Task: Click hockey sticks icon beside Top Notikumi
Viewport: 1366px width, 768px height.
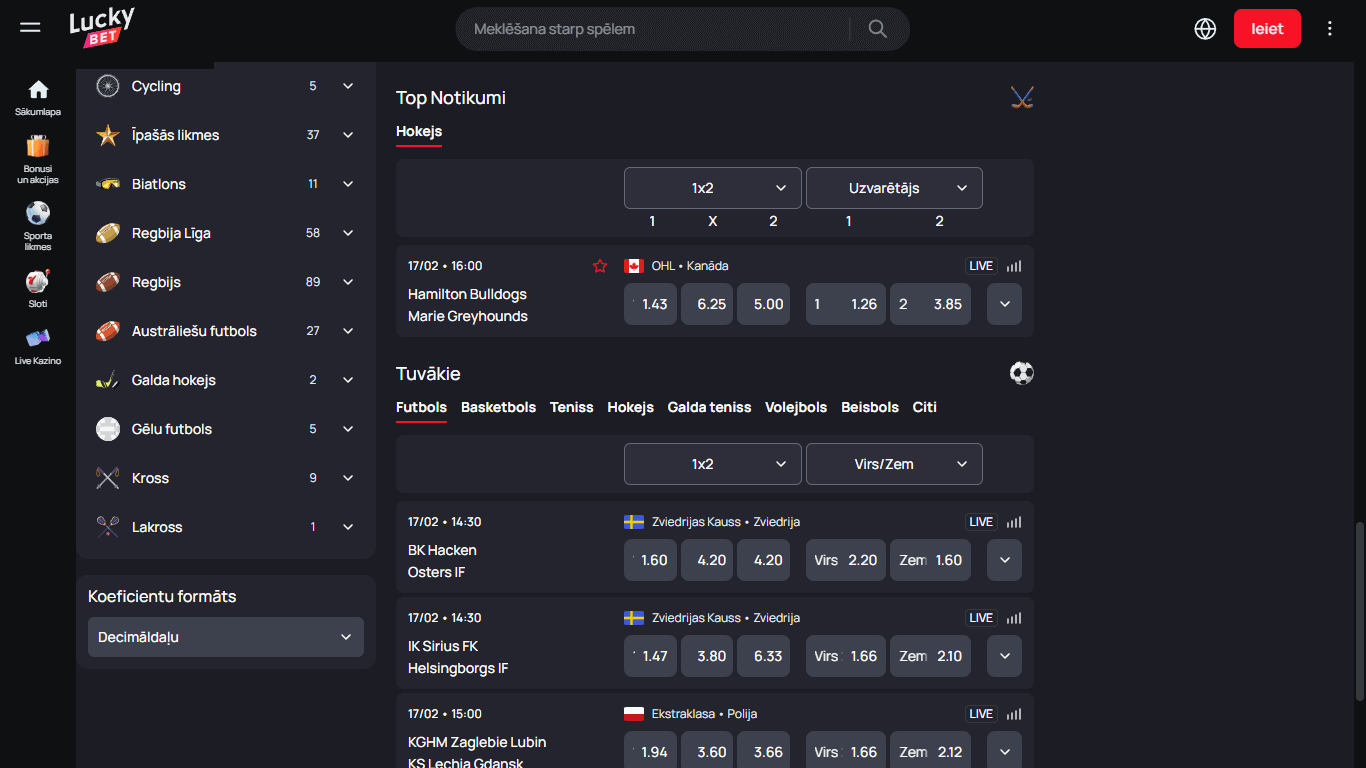Action: (x=1022, y=98)
